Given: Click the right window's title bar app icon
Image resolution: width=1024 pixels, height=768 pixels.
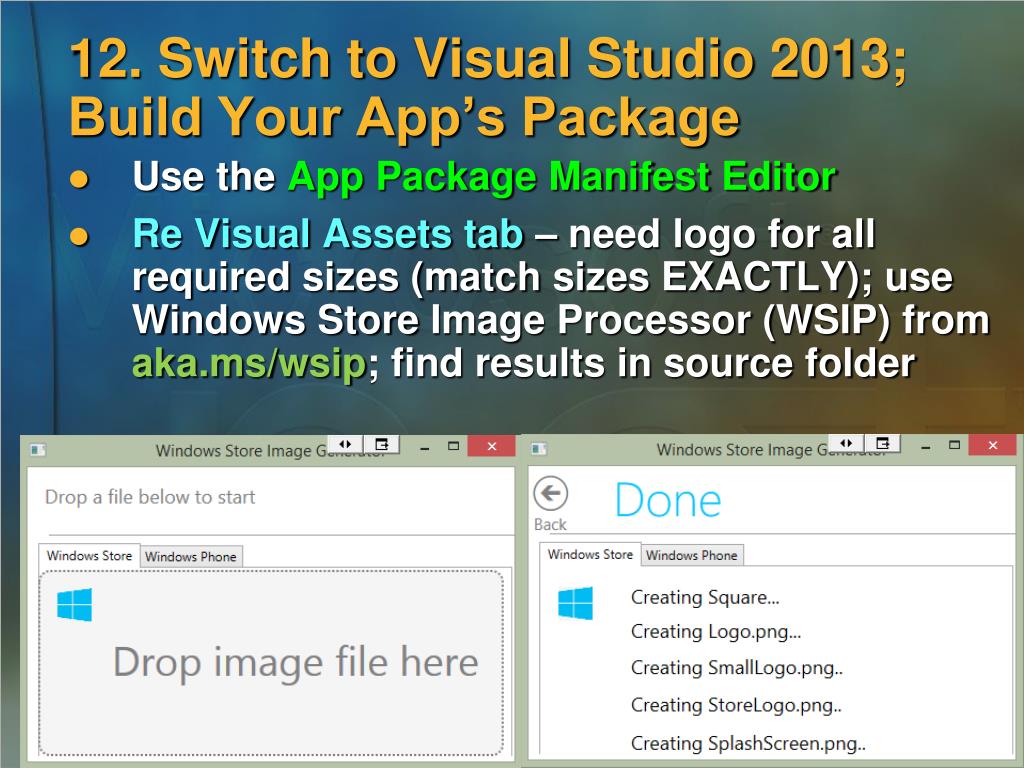Looking at the screenshot, I should tap(539, 449).
